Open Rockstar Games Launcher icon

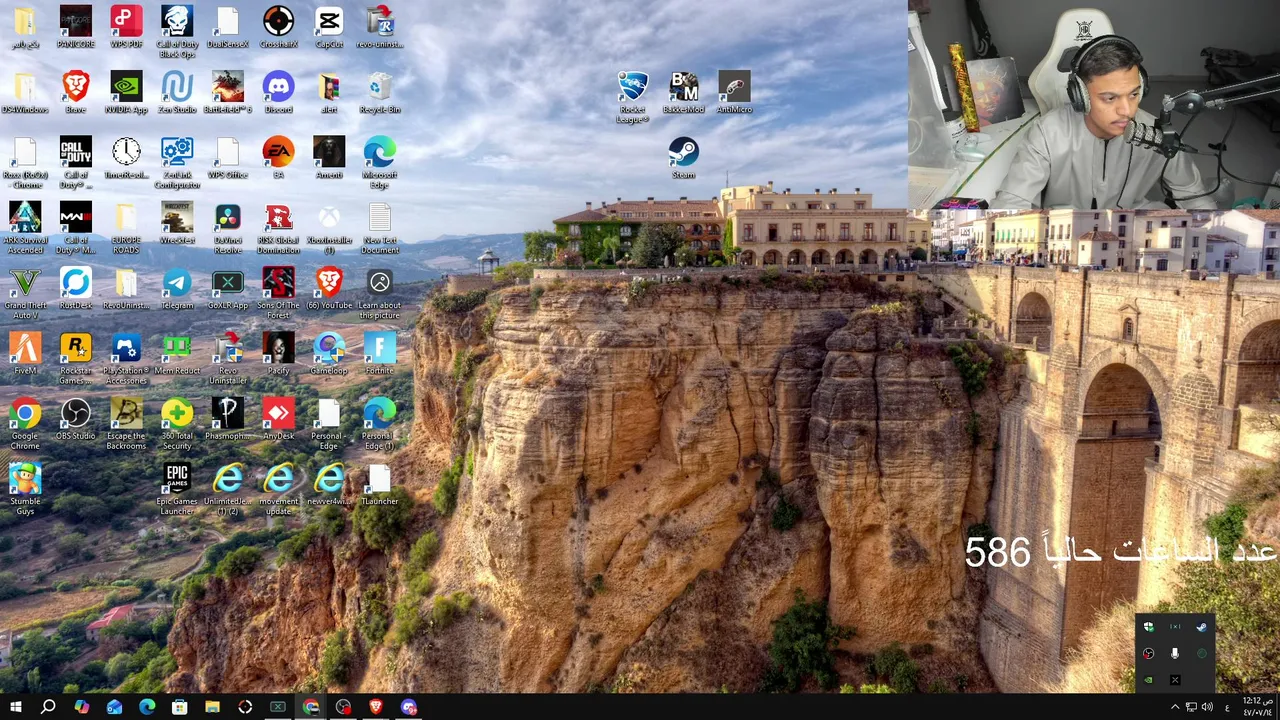(x=76, y=357)
